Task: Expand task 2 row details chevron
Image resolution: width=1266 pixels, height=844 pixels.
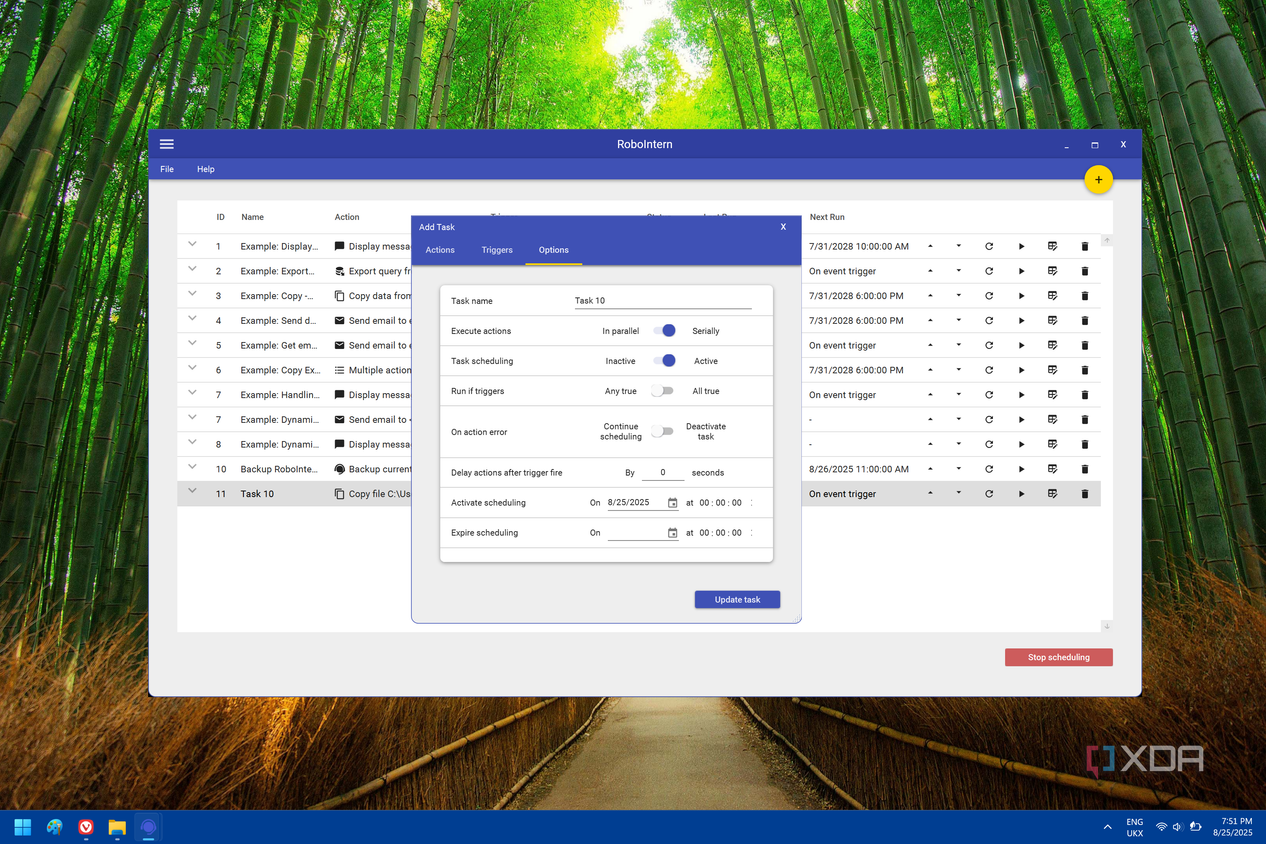Action: [x=192, y=268]
